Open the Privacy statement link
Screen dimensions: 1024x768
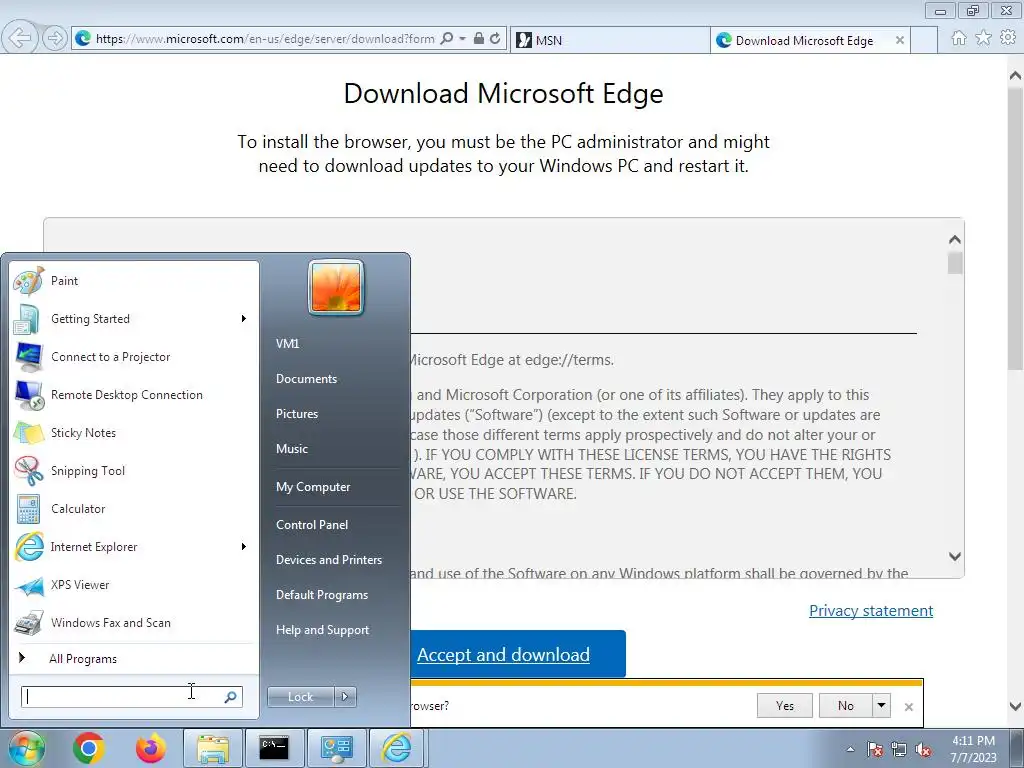coord(871,611)
